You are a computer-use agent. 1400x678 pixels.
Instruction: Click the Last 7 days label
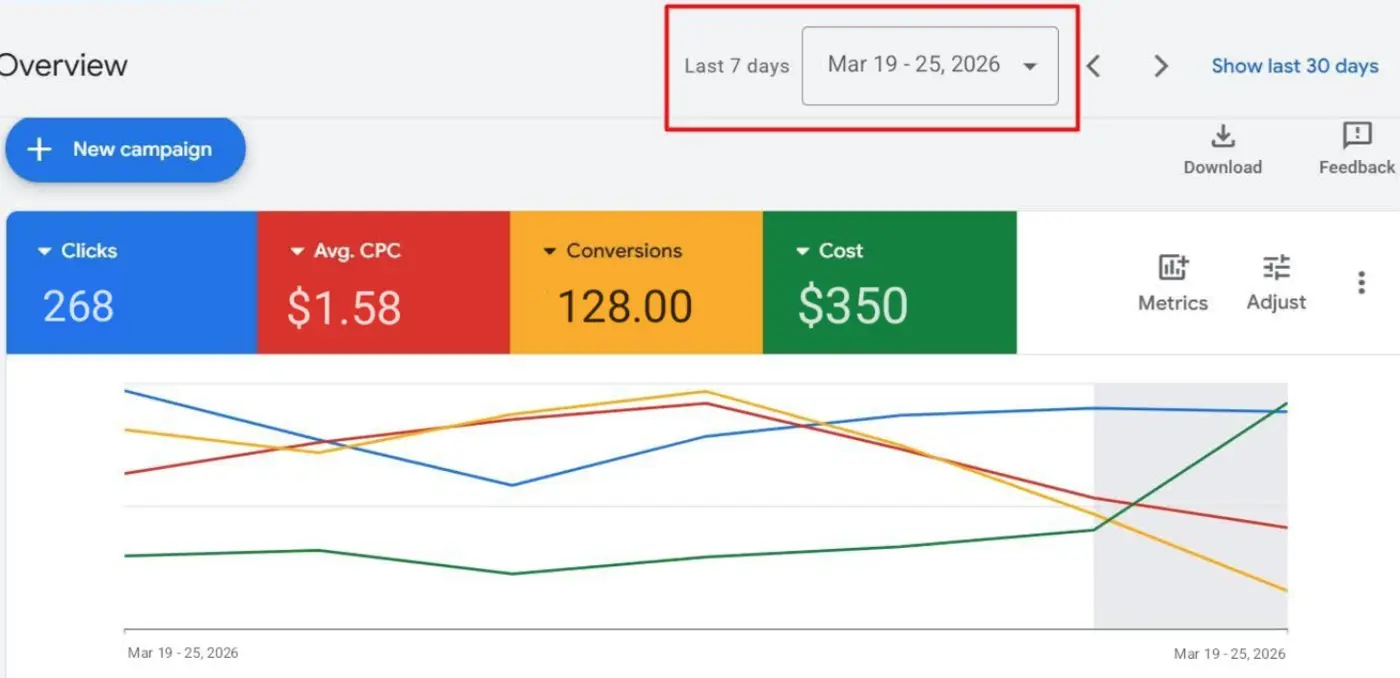(737, 66)
